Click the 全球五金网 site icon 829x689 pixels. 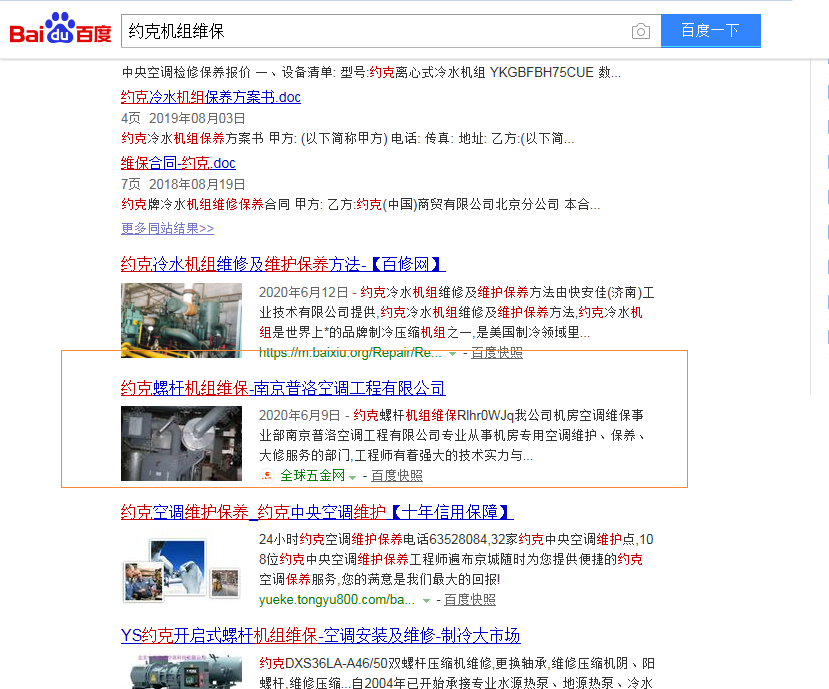(267, 475)
